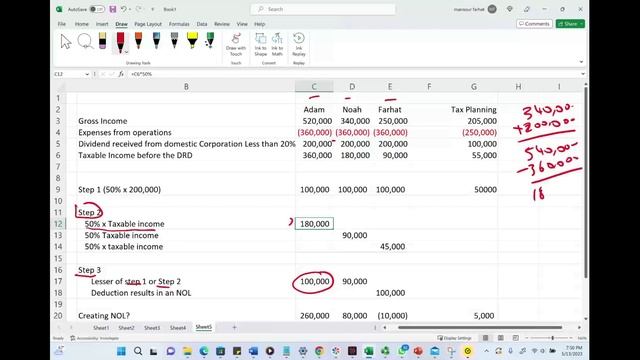This screenshot has height=360, width=640.
Task: Pick the Eraser tool
Action: pos(102,41)
